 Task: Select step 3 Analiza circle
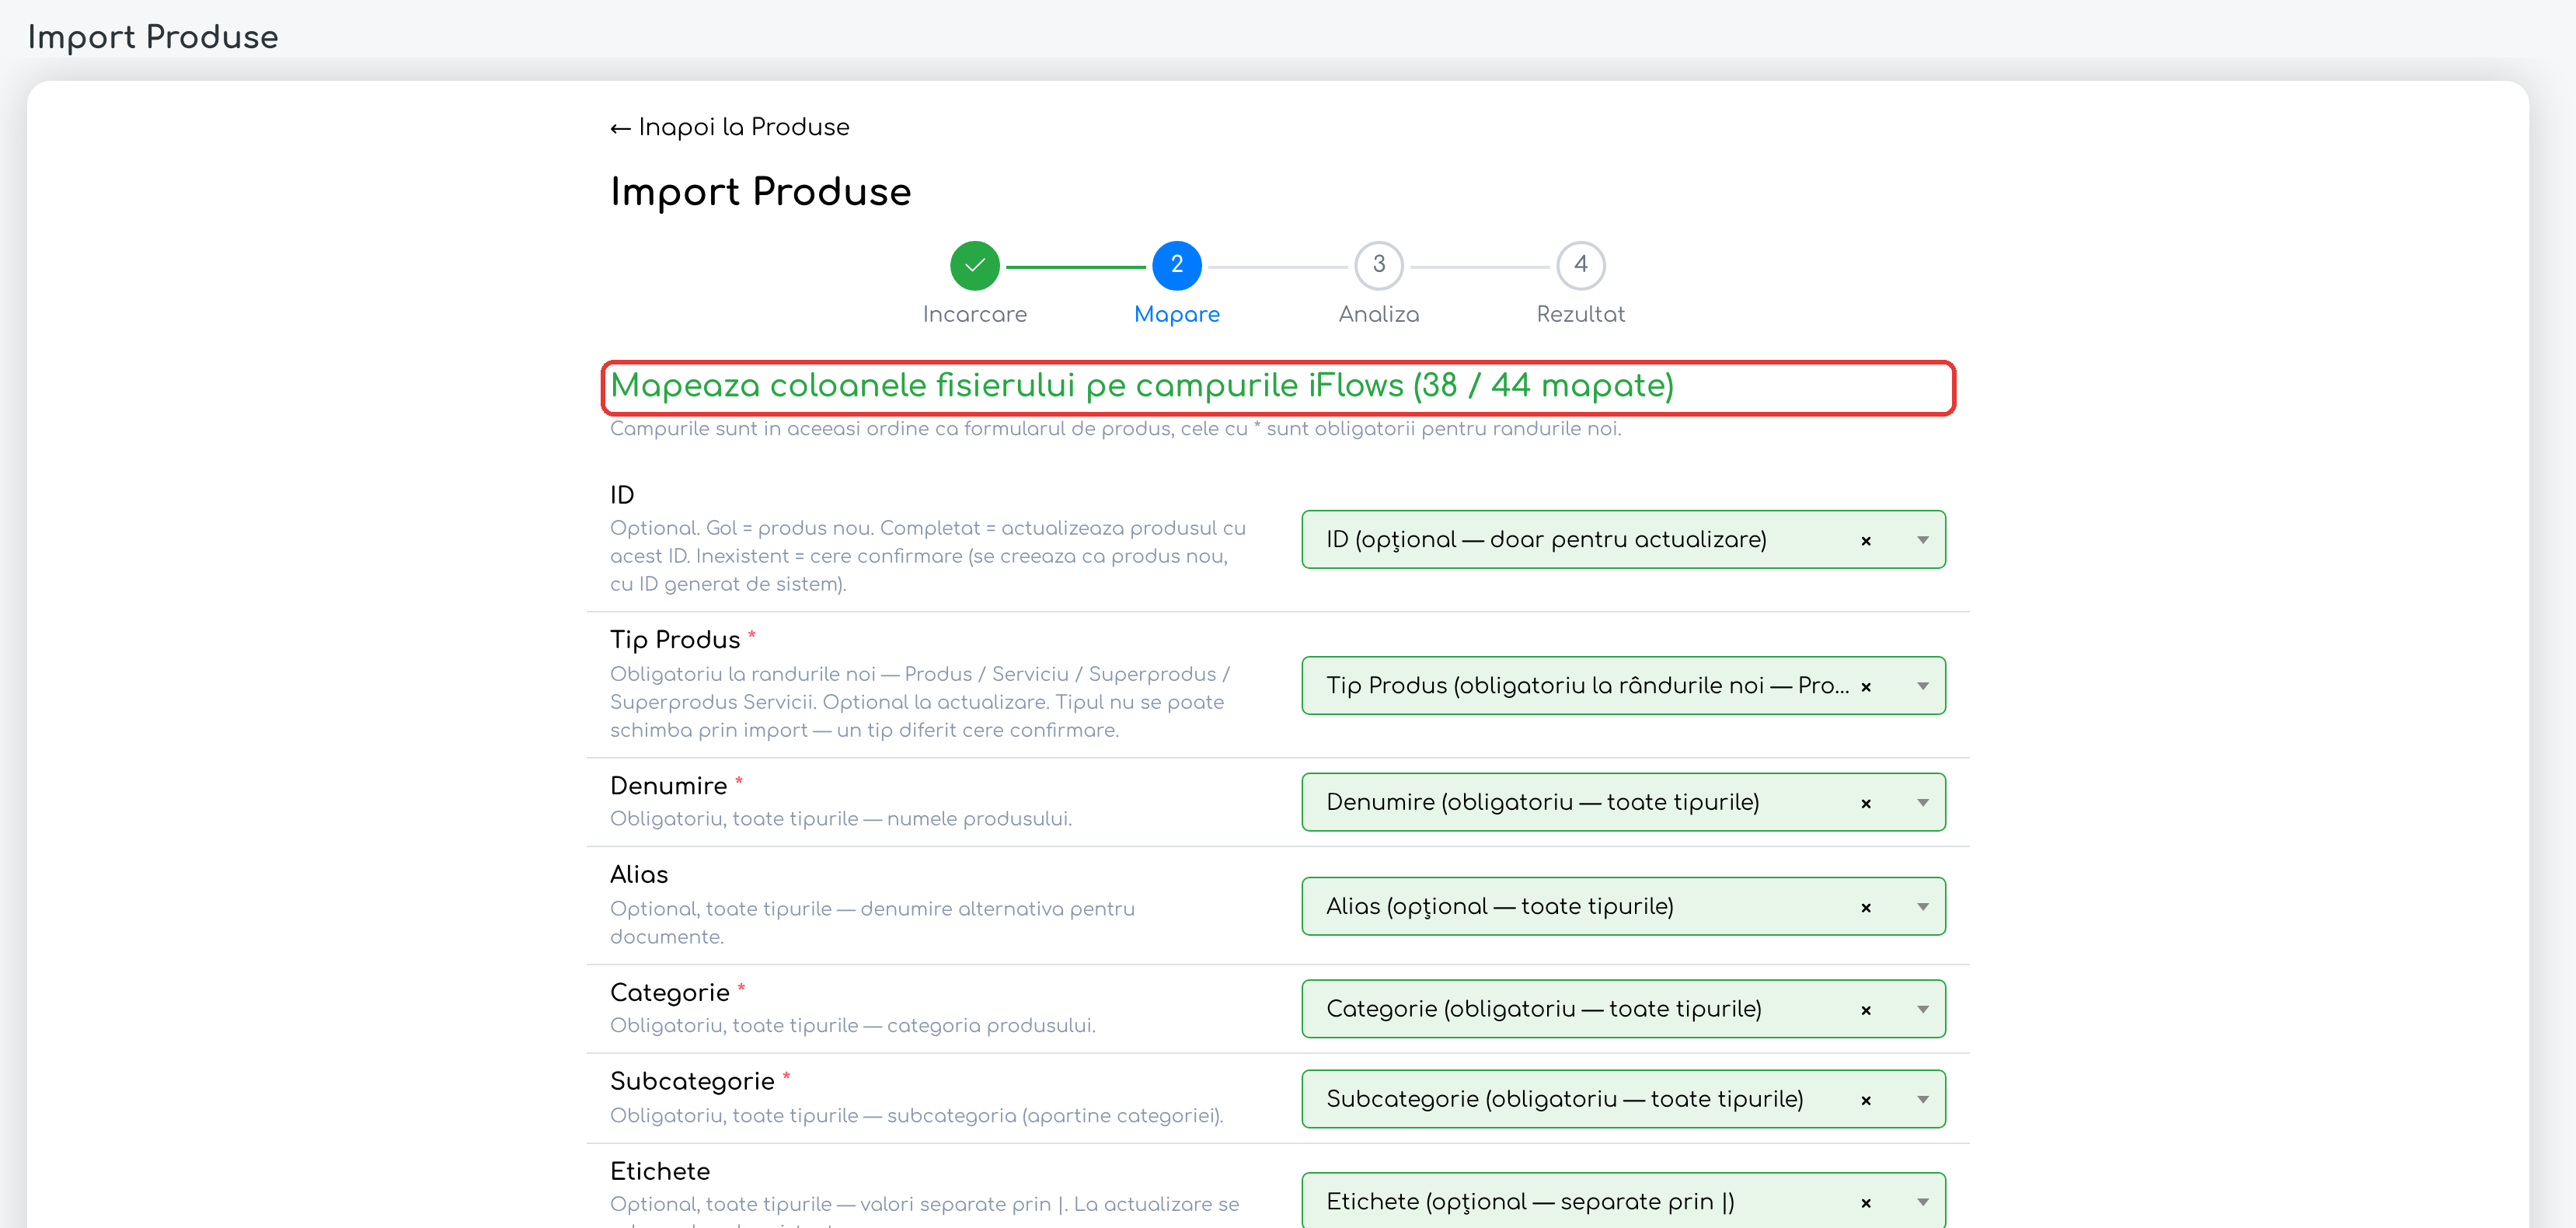tap(1378, 266)
